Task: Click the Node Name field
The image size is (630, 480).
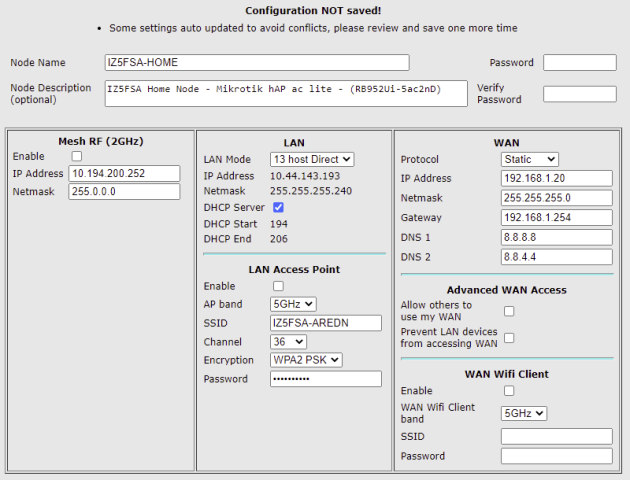Action: [x=257, y=63]
